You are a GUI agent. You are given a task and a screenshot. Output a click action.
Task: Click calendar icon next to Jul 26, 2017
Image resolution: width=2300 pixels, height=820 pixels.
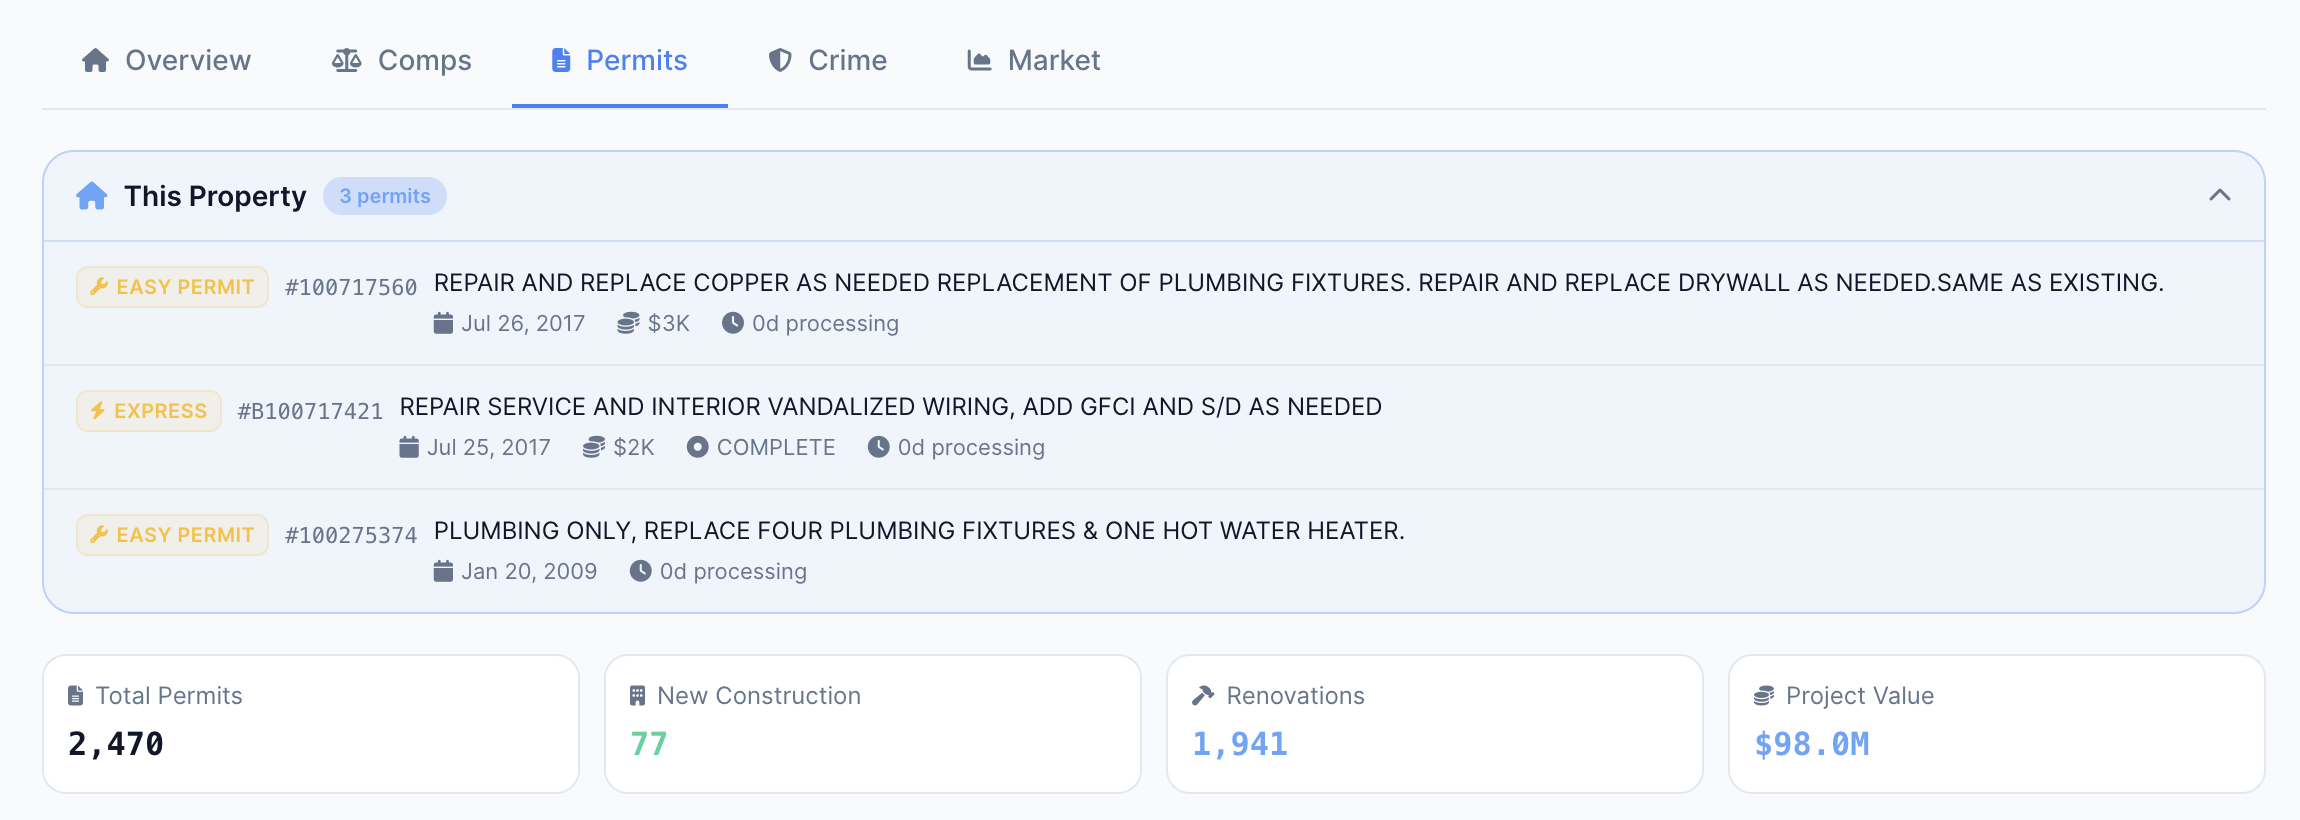click(x=443, y=323)
